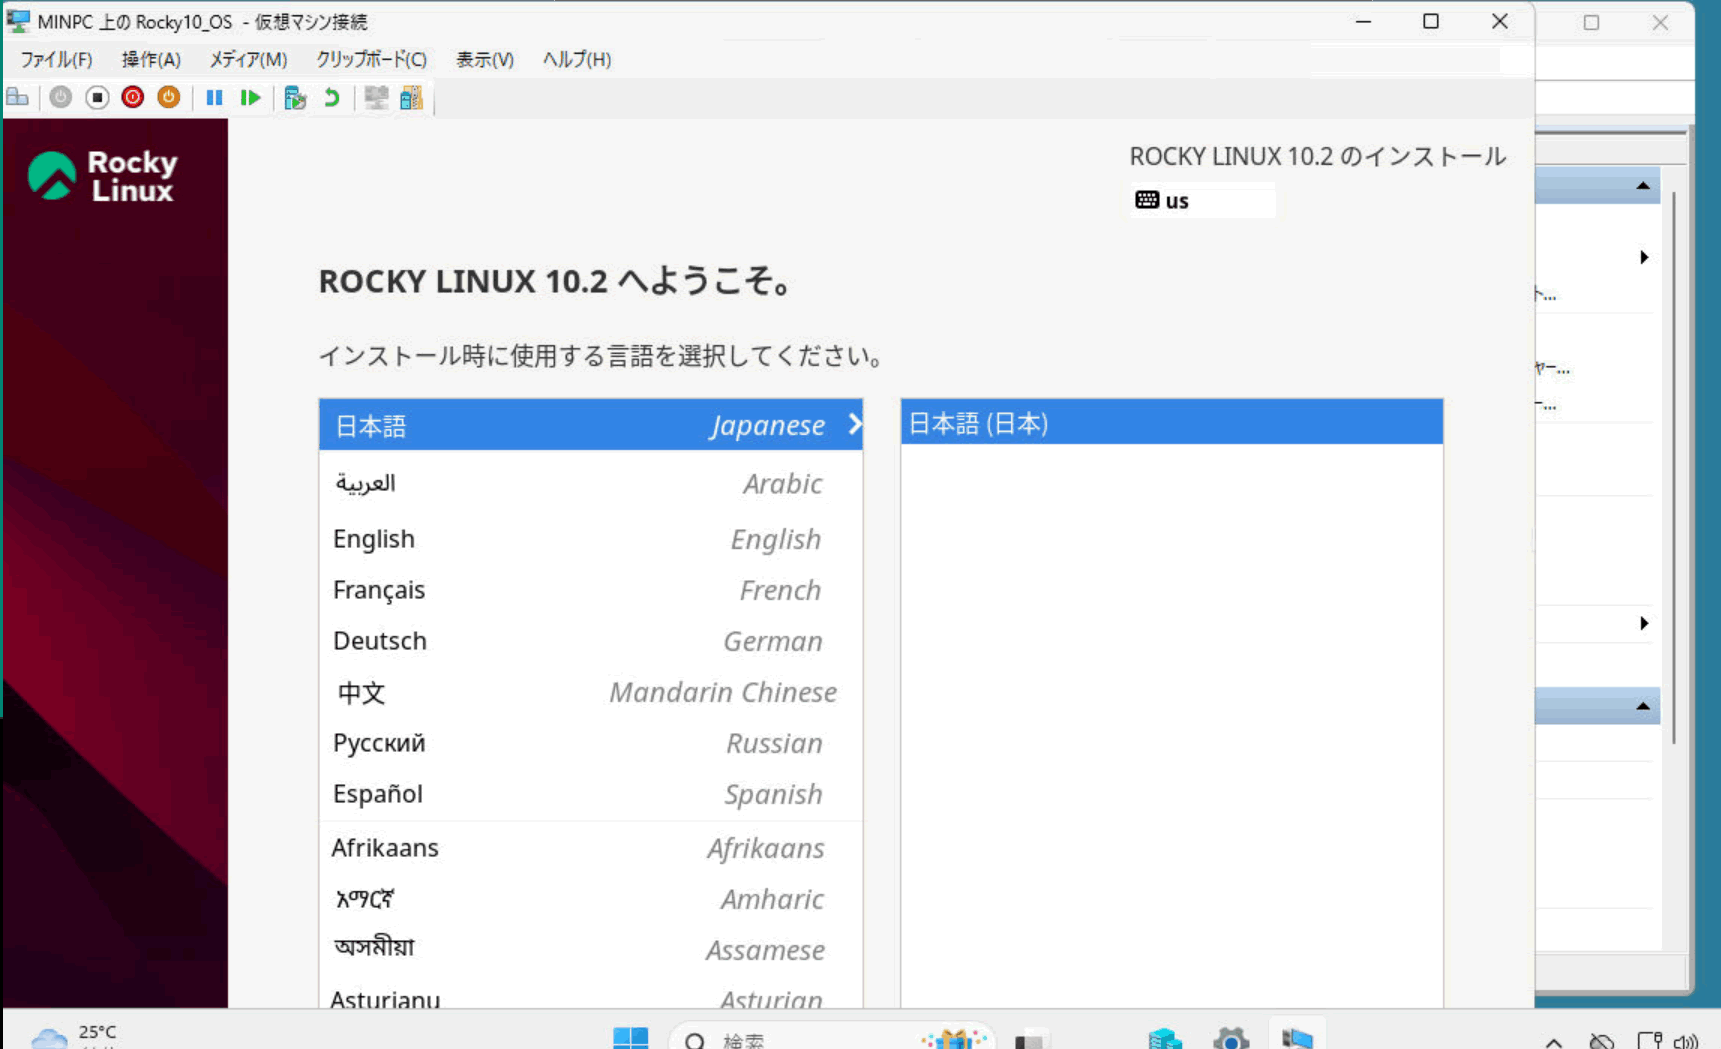Select 中文 Mandarin Chinese language
The height and width of the screenshot is (1049, 1721).
[x=590, y=692]
